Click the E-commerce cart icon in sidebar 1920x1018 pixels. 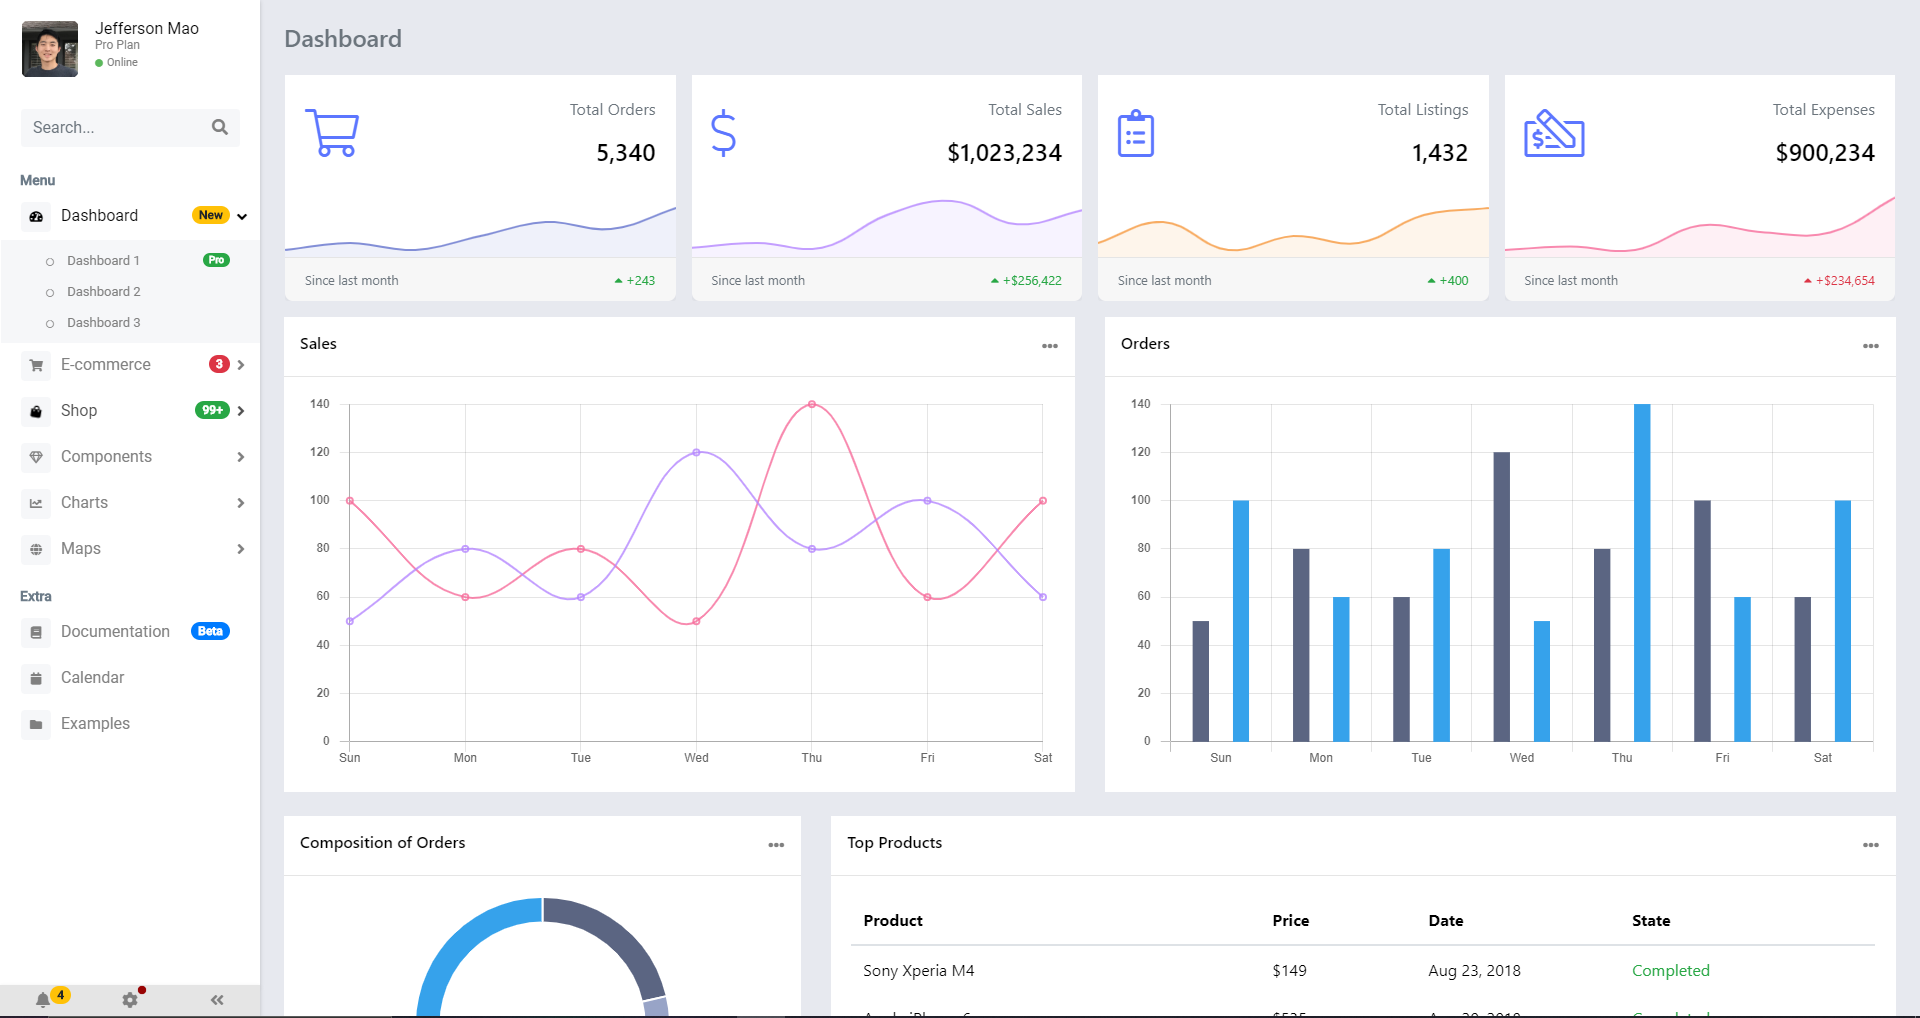click(36, 365)
